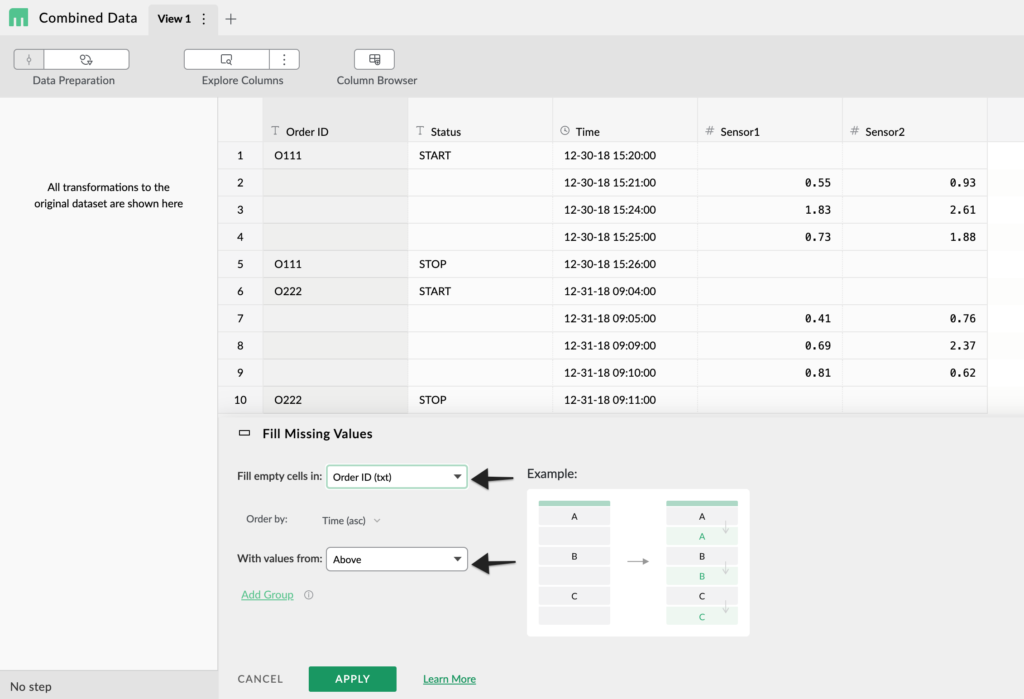Click the Add Group link
This screenshot has height=699, width=1024.
pos(267,594)
